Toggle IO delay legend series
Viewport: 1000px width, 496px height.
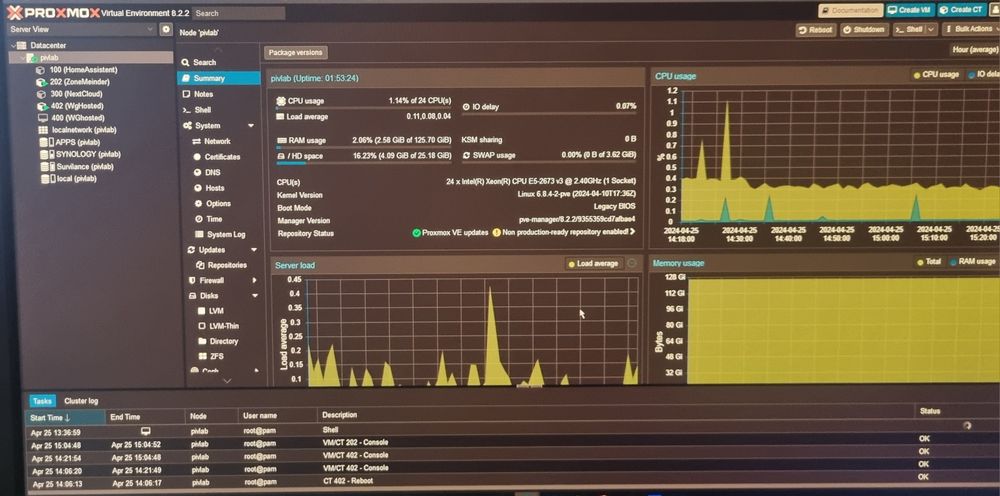[x=983, y=75]
